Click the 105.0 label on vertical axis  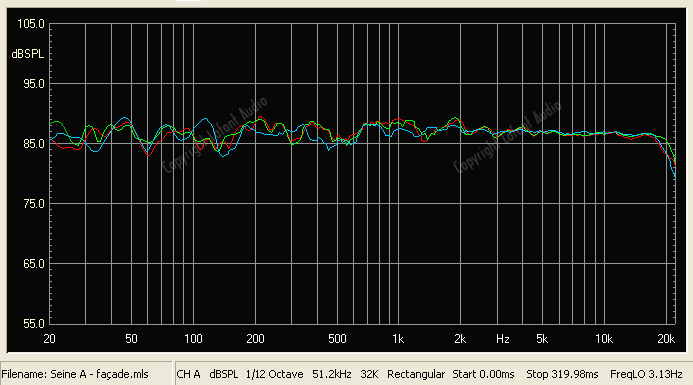[30, 24]
